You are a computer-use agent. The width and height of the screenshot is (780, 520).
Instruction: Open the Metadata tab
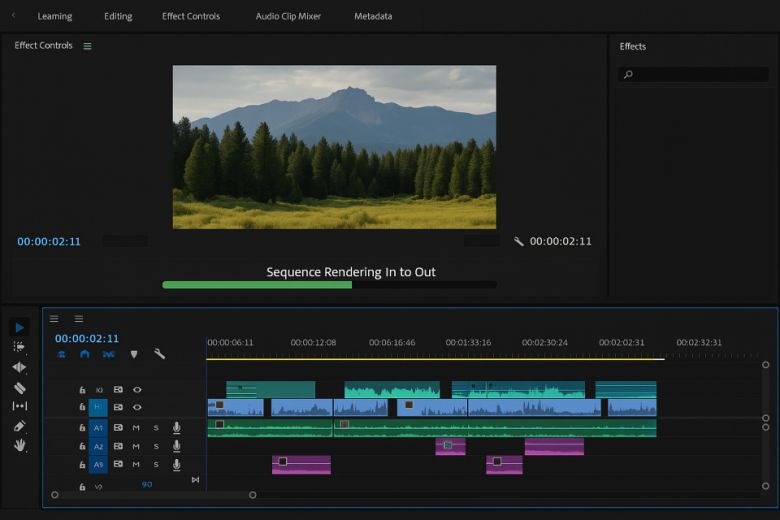click(x=373, y=16)
